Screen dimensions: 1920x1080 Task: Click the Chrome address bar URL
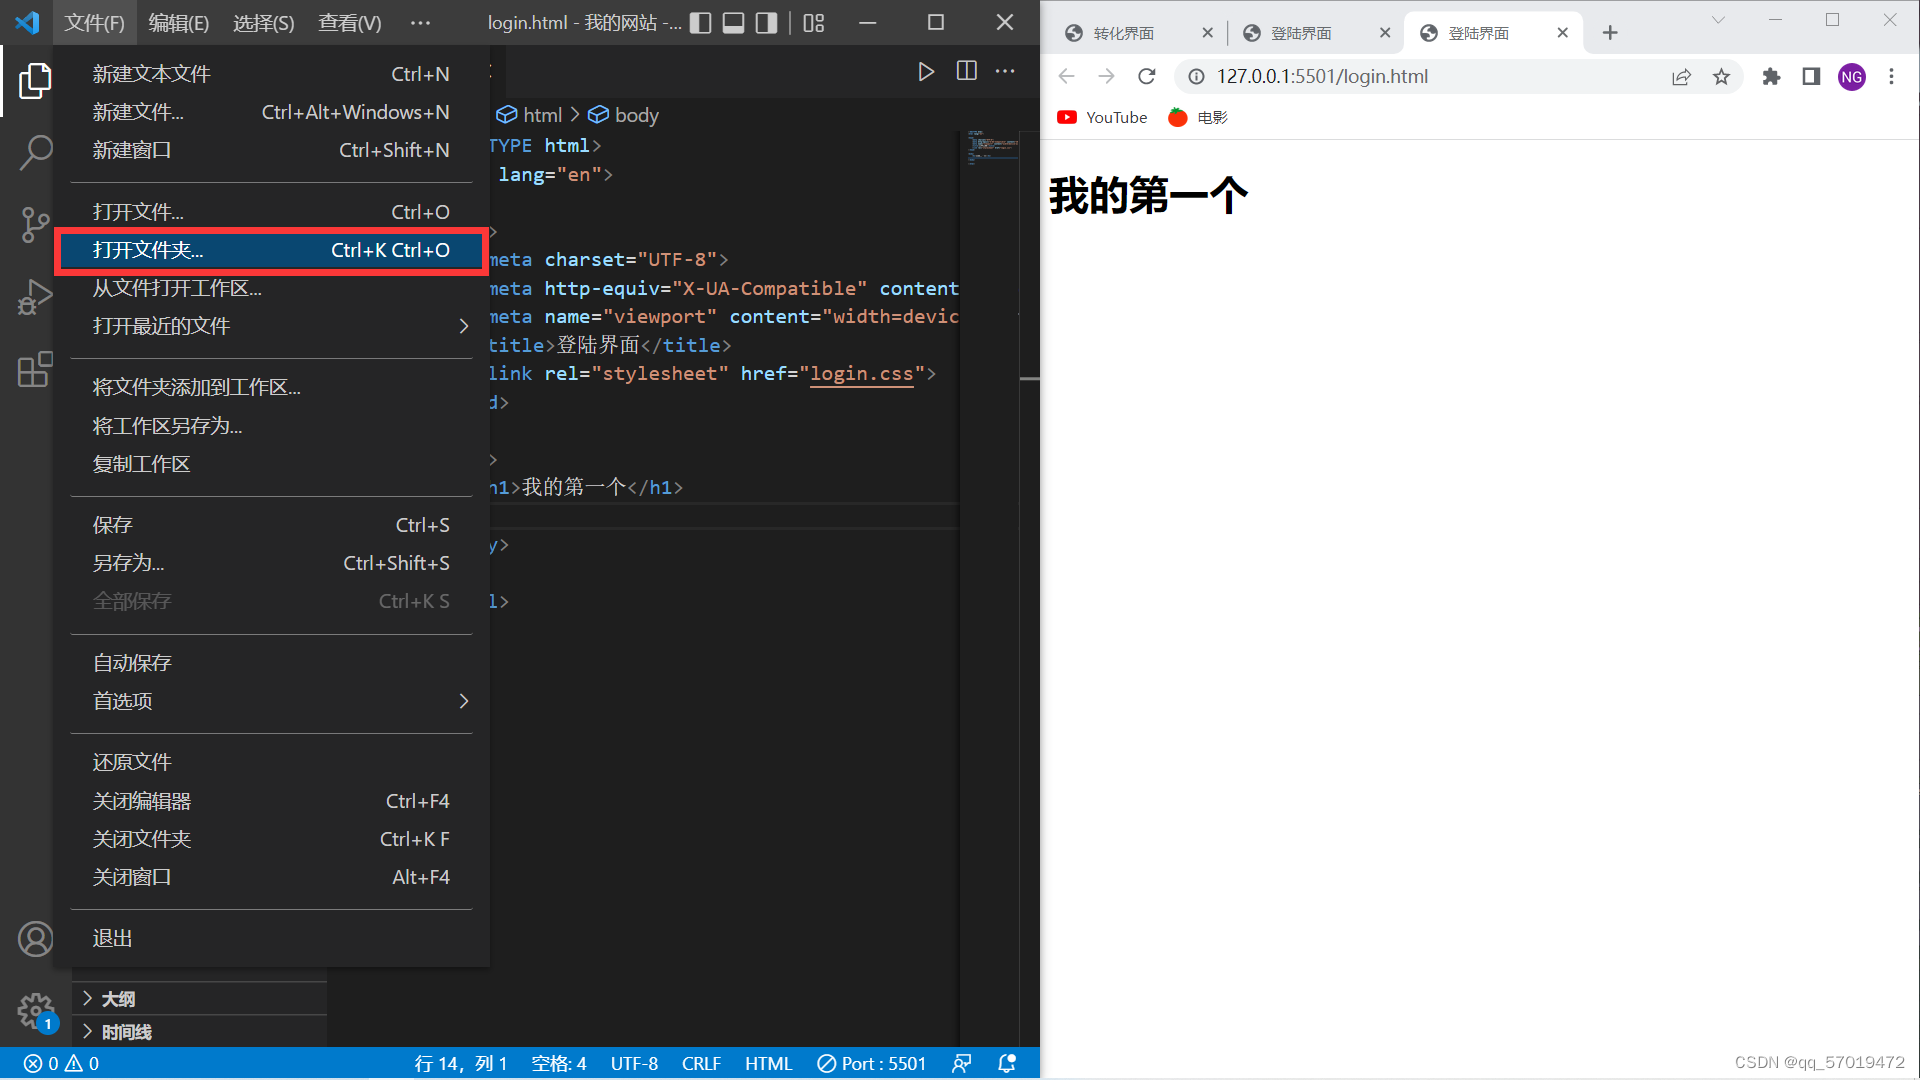pos(1321,77)
